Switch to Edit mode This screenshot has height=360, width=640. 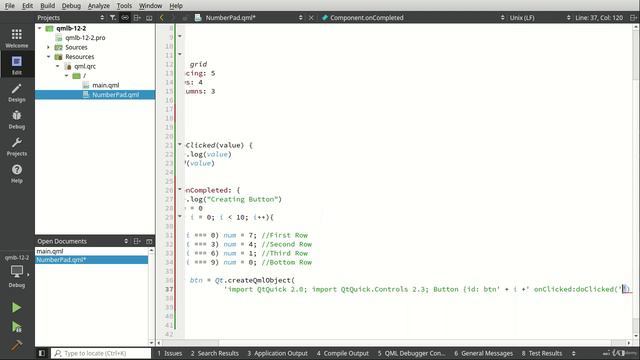click(x=17, y=65)
